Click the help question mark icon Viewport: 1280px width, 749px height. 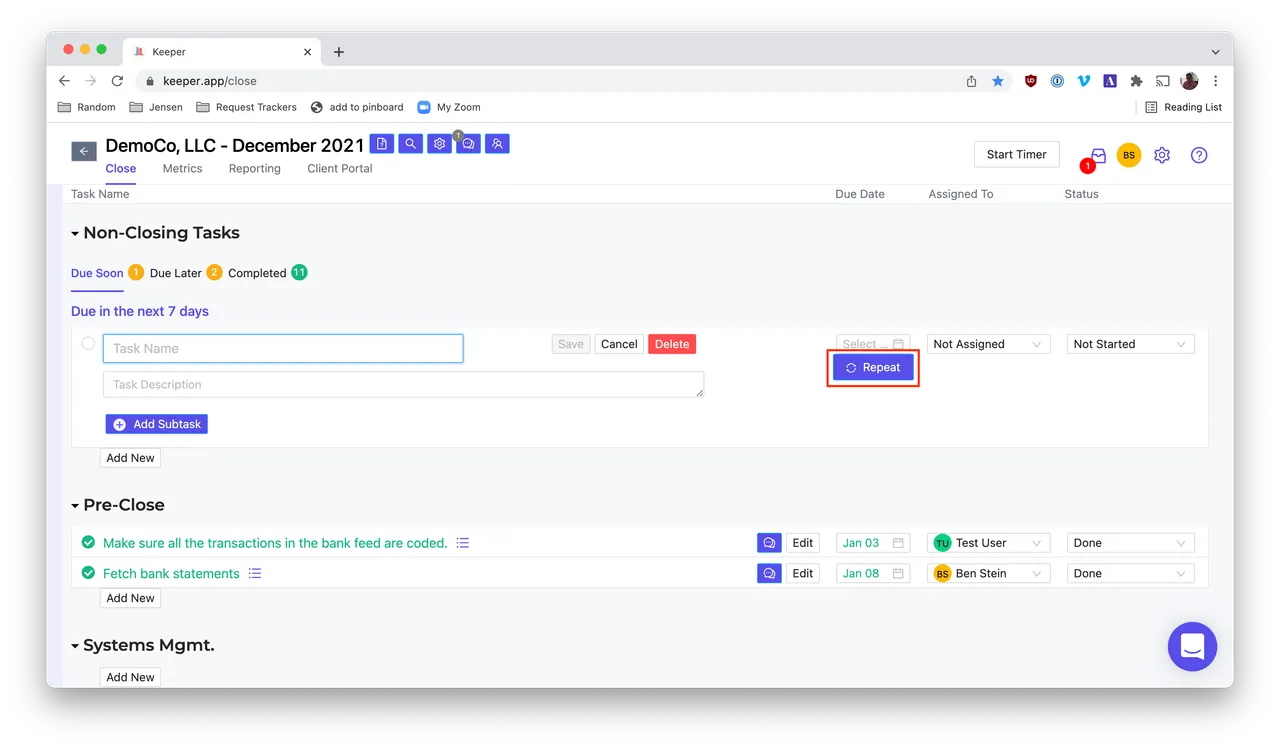[1197, 155]
